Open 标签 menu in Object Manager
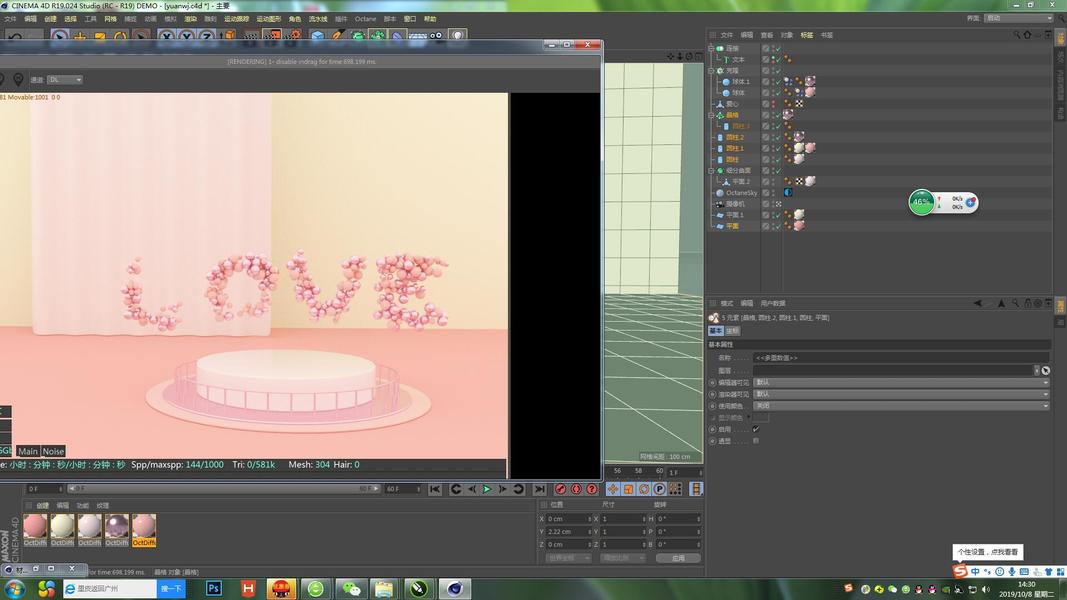 pos(807,35)
